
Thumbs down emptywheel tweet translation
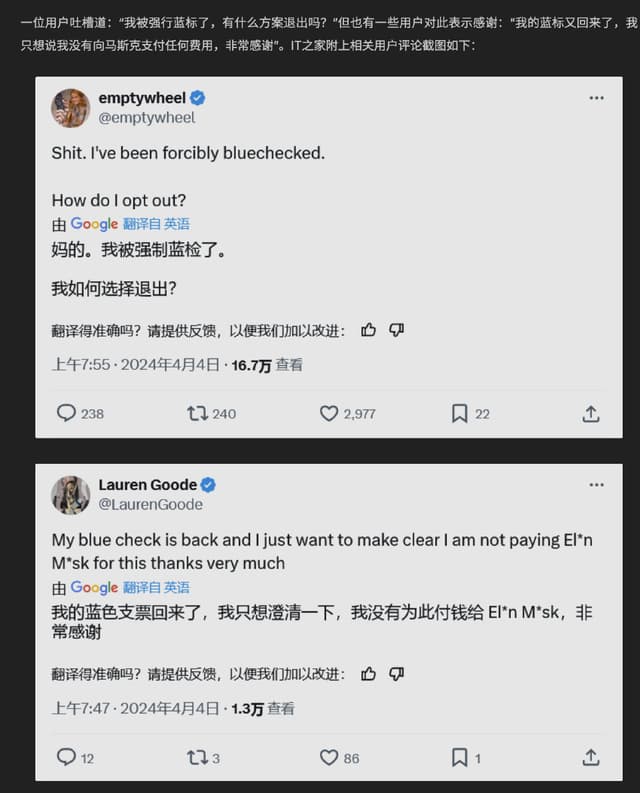point(396,330)
